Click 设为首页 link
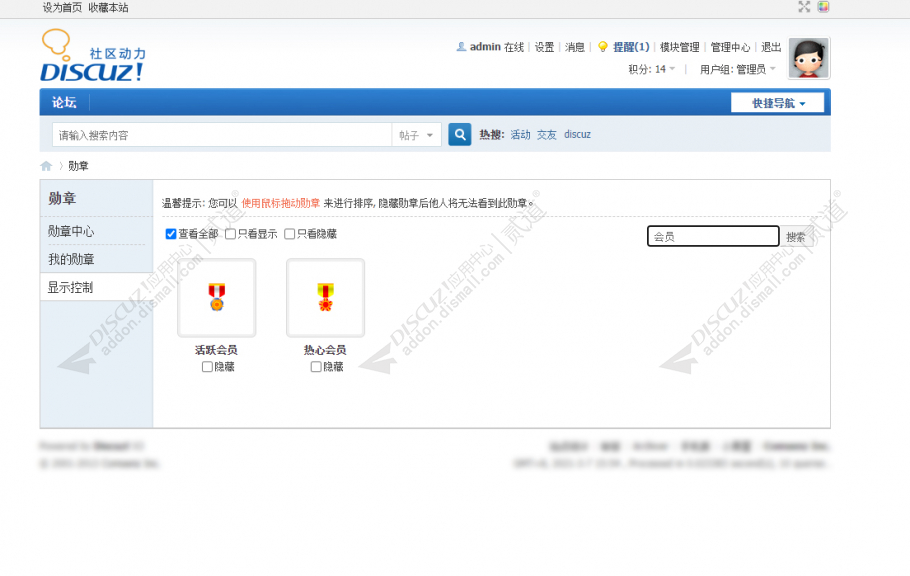910x576 pixels. click(x=62, y=8)
